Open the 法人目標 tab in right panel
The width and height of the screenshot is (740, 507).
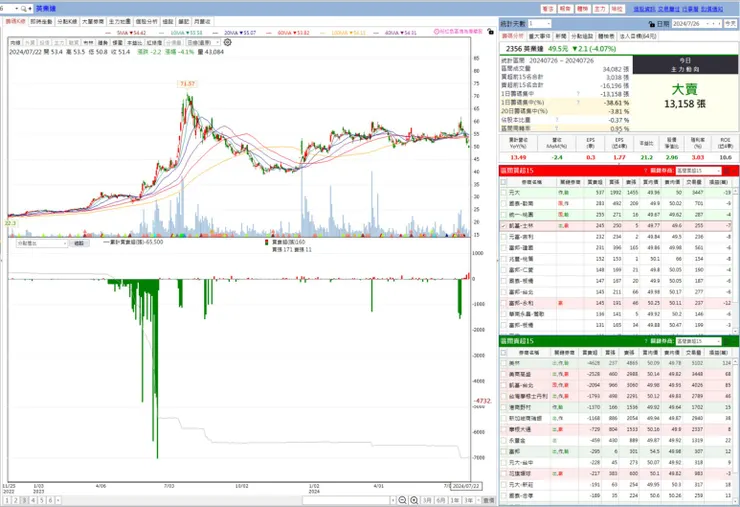point(638,36)
